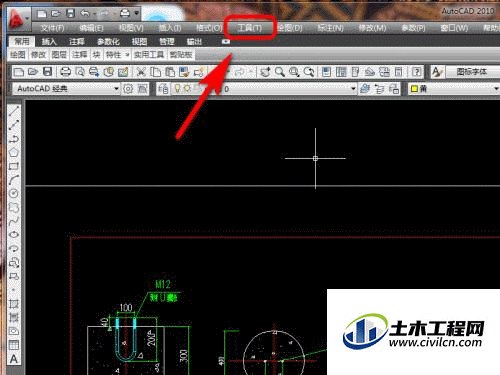Open the AutoCAD application menu logo
This screenshot has width=500, height=375.
[x=16, y=19]
